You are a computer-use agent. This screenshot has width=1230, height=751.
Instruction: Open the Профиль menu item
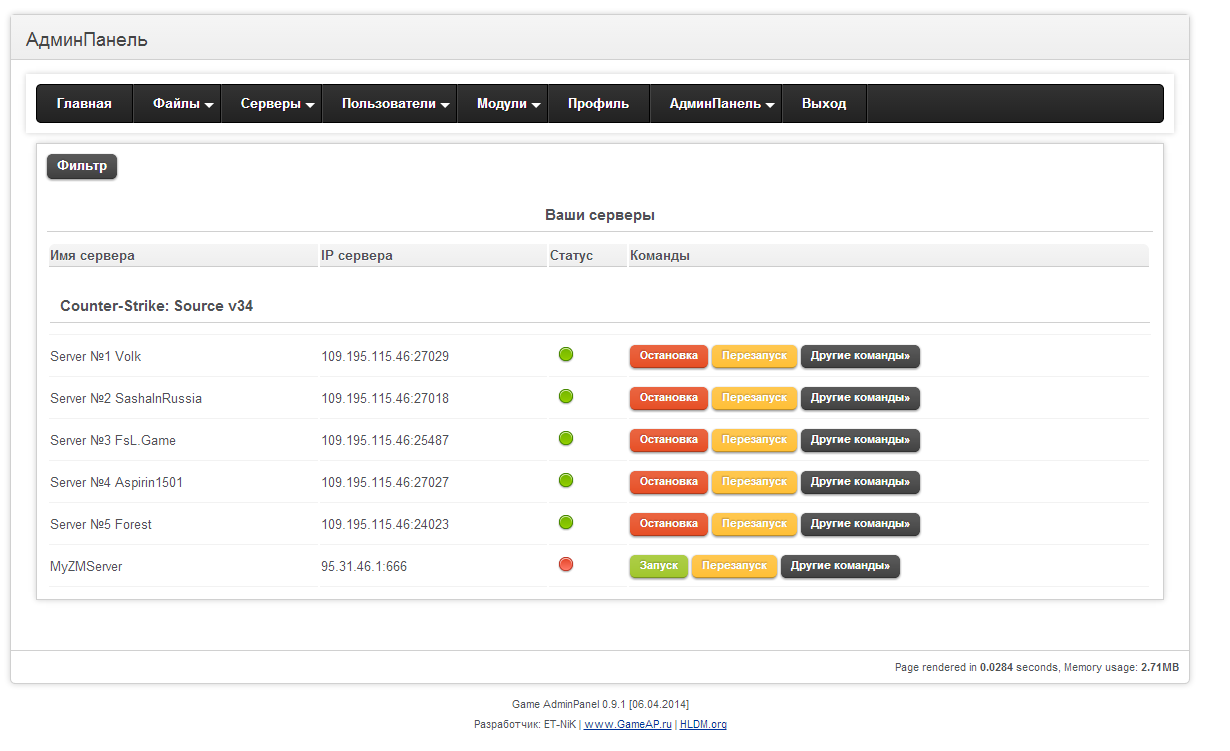pos(598,104)
